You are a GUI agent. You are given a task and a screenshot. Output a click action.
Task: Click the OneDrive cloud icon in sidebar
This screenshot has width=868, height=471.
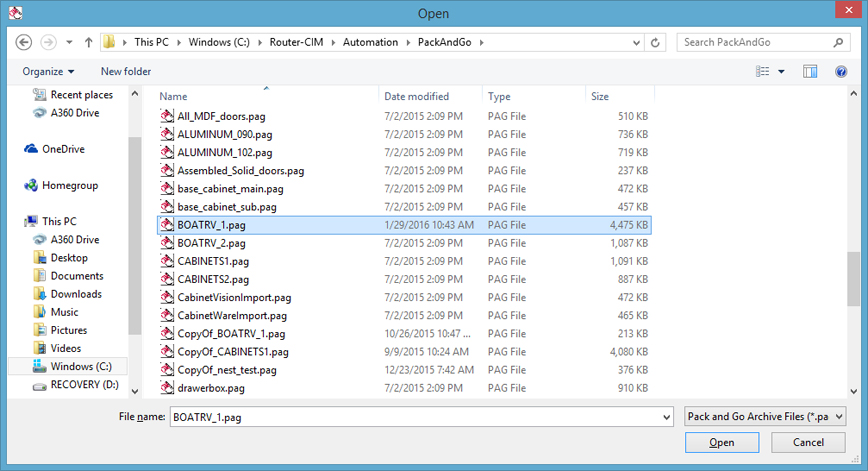[x=32, y=149]
